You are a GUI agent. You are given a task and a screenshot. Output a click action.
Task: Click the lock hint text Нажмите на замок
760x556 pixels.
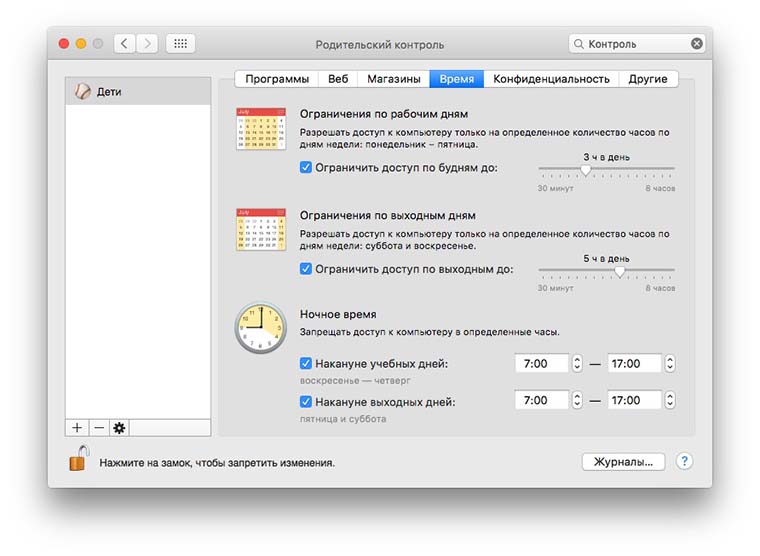[217, 463]
